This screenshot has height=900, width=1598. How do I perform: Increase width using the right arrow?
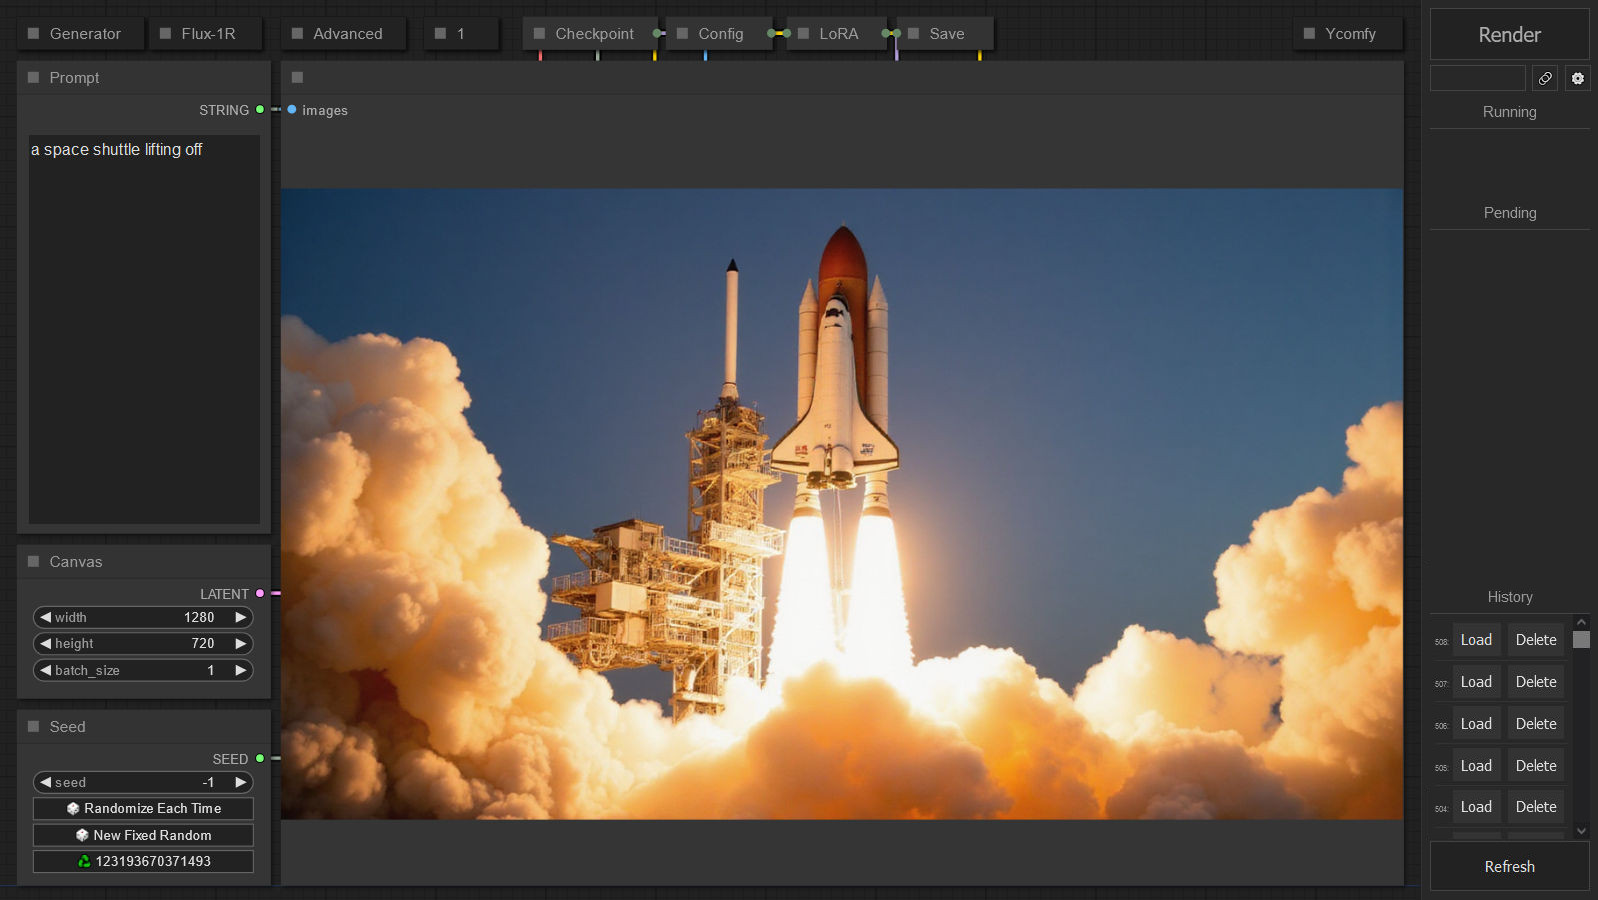pos(240,617)
